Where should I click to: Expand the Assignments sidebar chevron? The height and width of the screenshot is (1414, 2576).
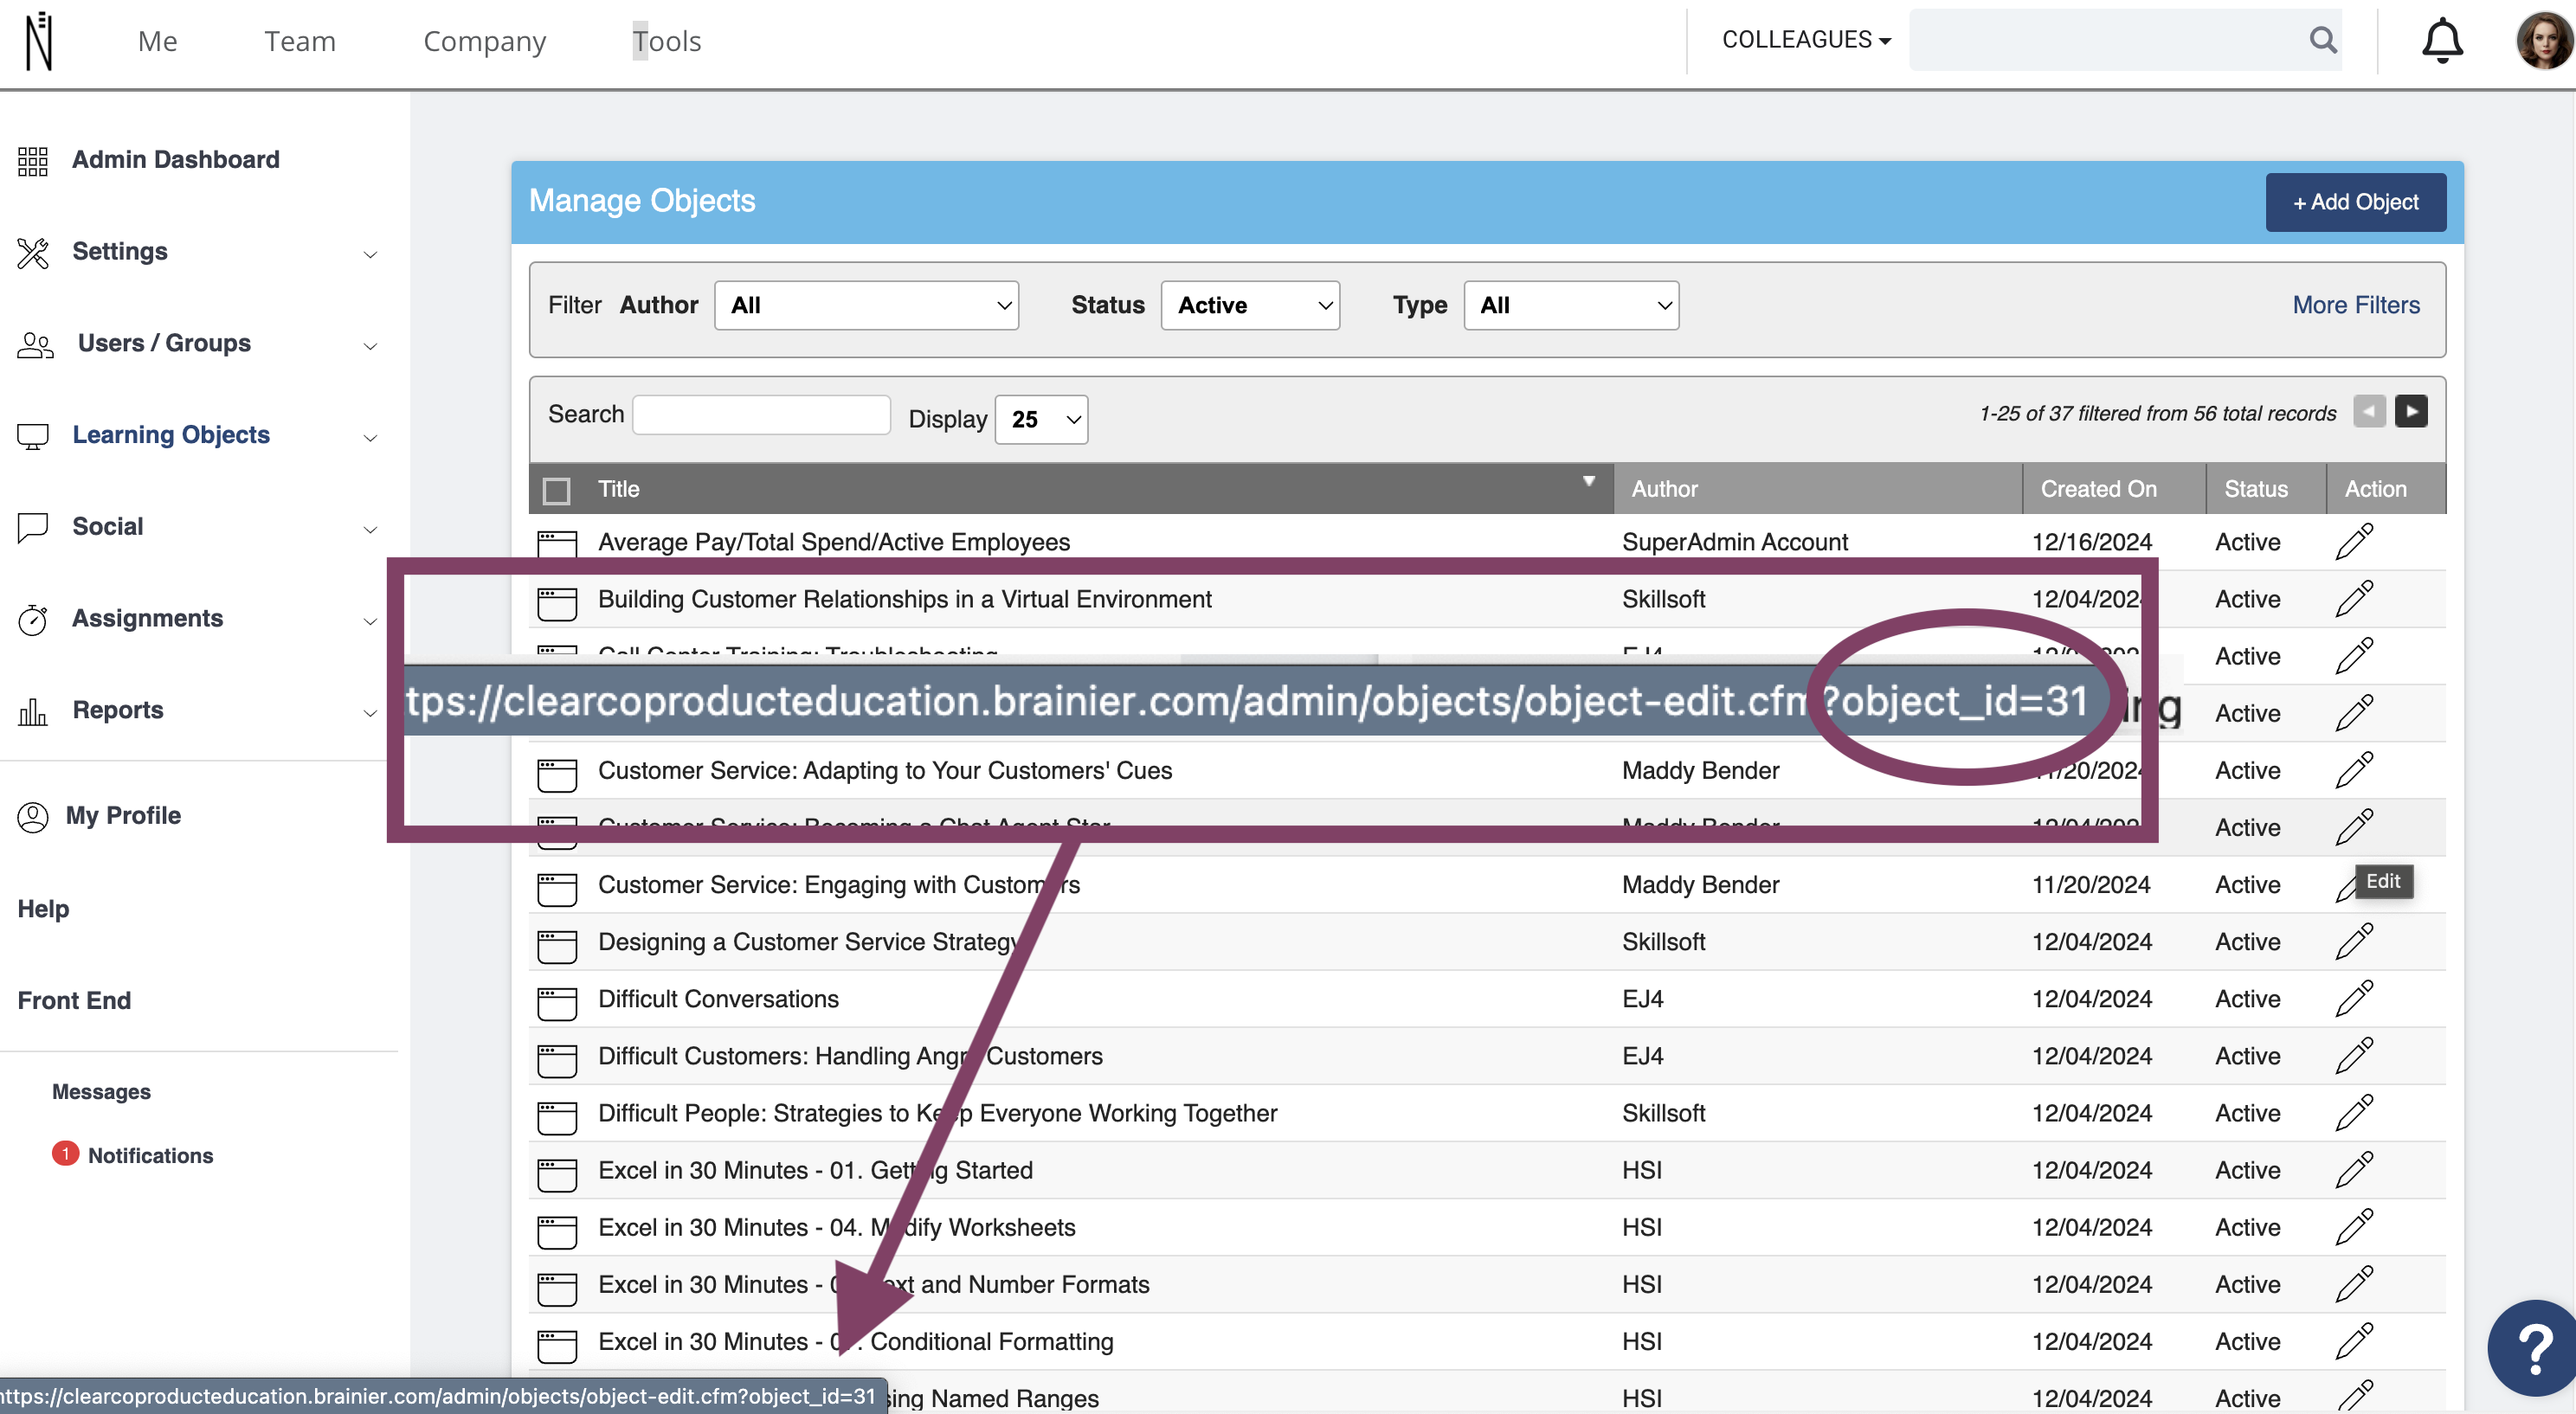coord(370,621)
